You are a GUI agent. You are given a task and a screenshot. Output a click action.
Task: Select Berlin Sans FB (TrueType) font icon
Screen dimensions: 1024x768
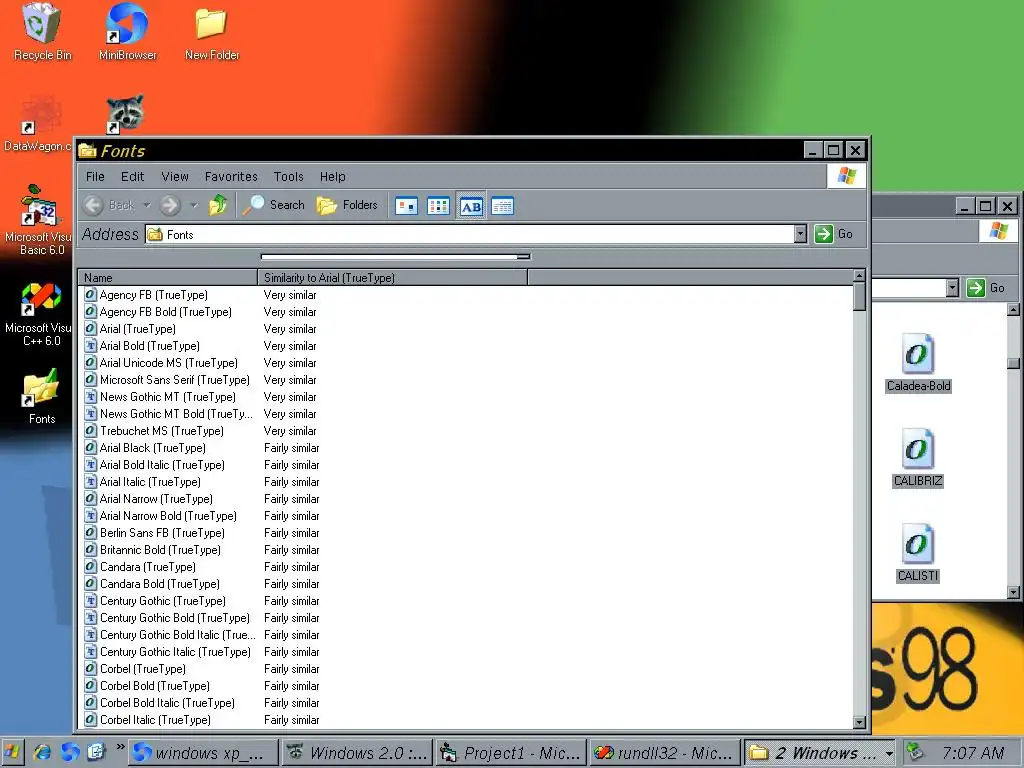coord(91,532)
